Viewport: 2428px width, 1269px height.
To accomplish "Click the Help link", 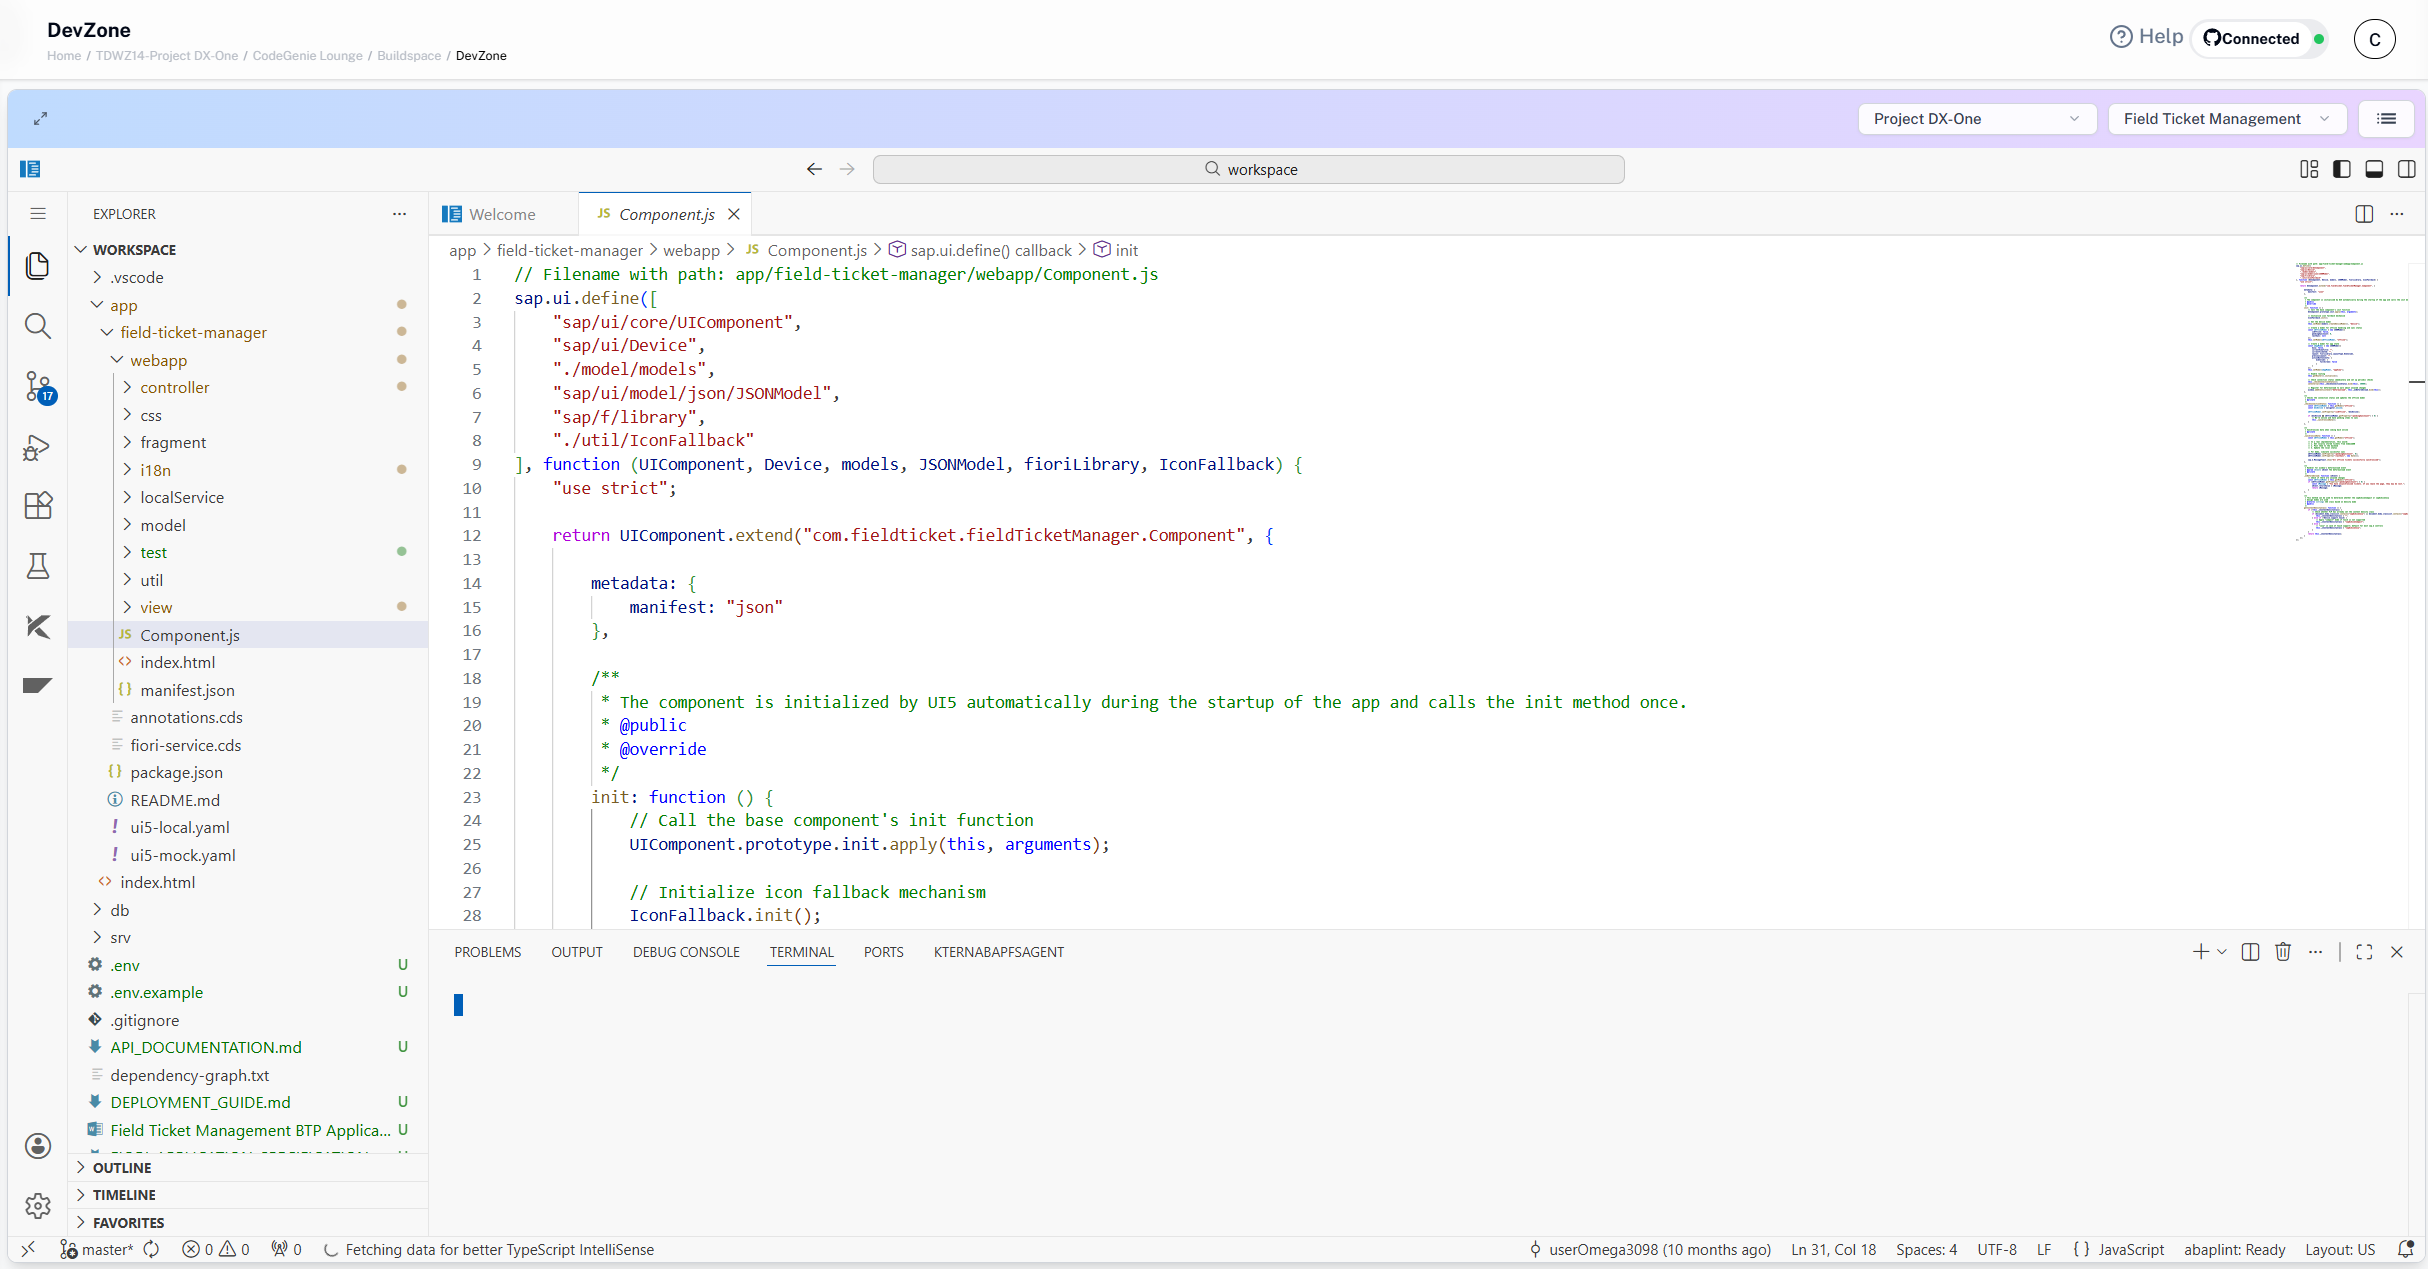I will point(2147,37).
